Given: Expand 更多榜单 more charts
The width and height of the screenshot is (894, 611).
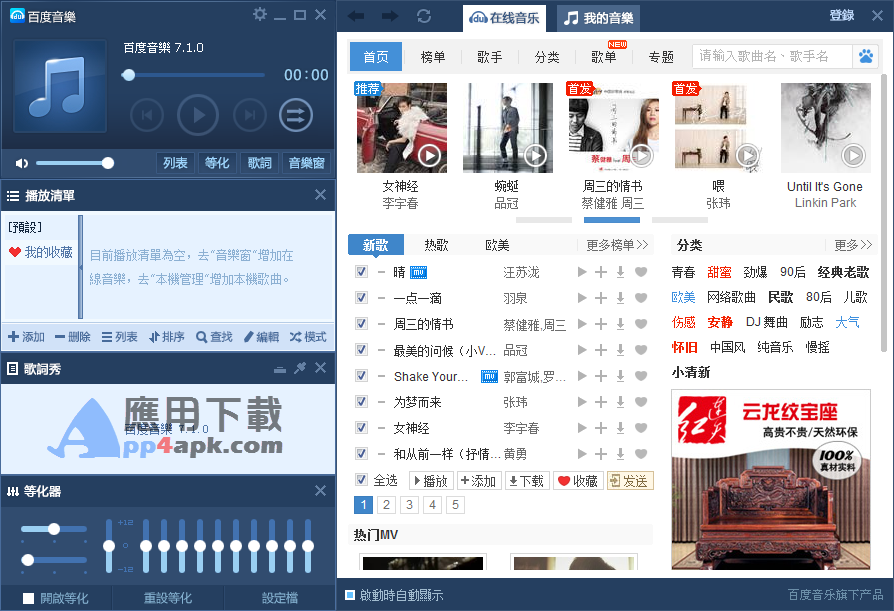Looking at the screenshot, I should point(617,245).
